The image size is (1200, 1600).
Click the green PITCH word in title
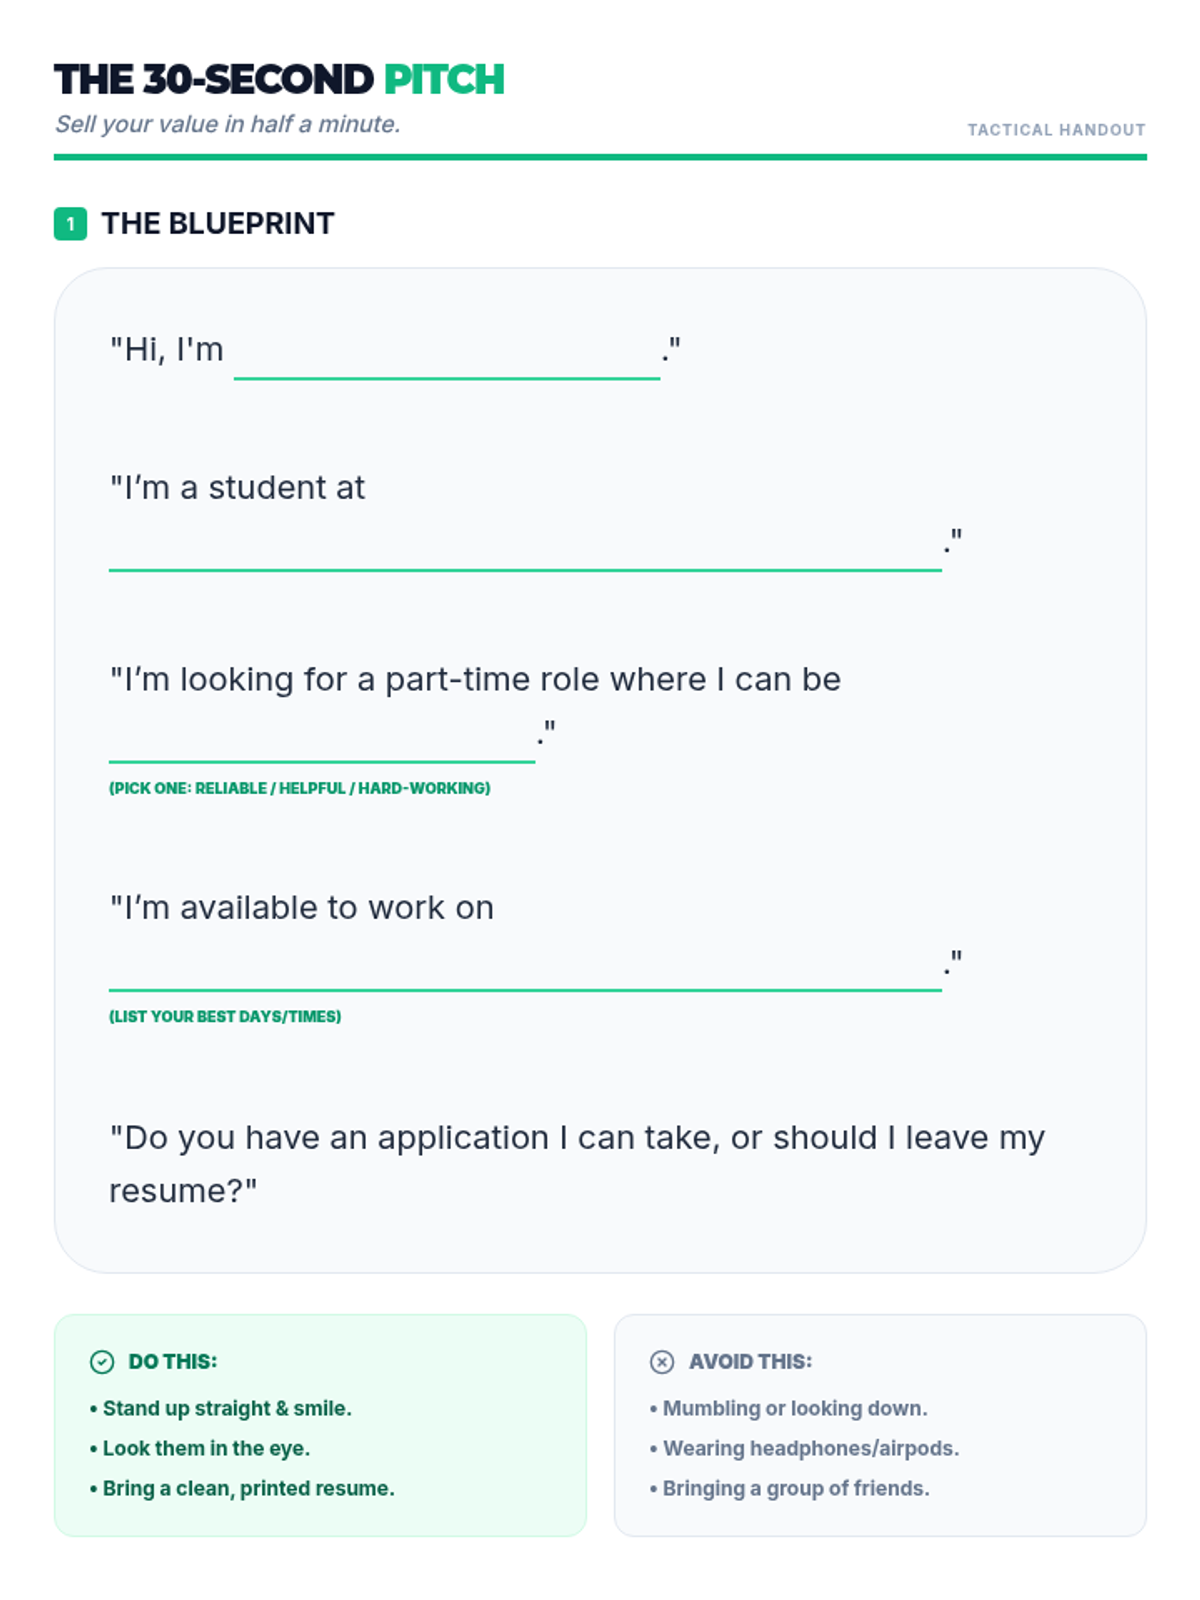click(x=444, y=80)
